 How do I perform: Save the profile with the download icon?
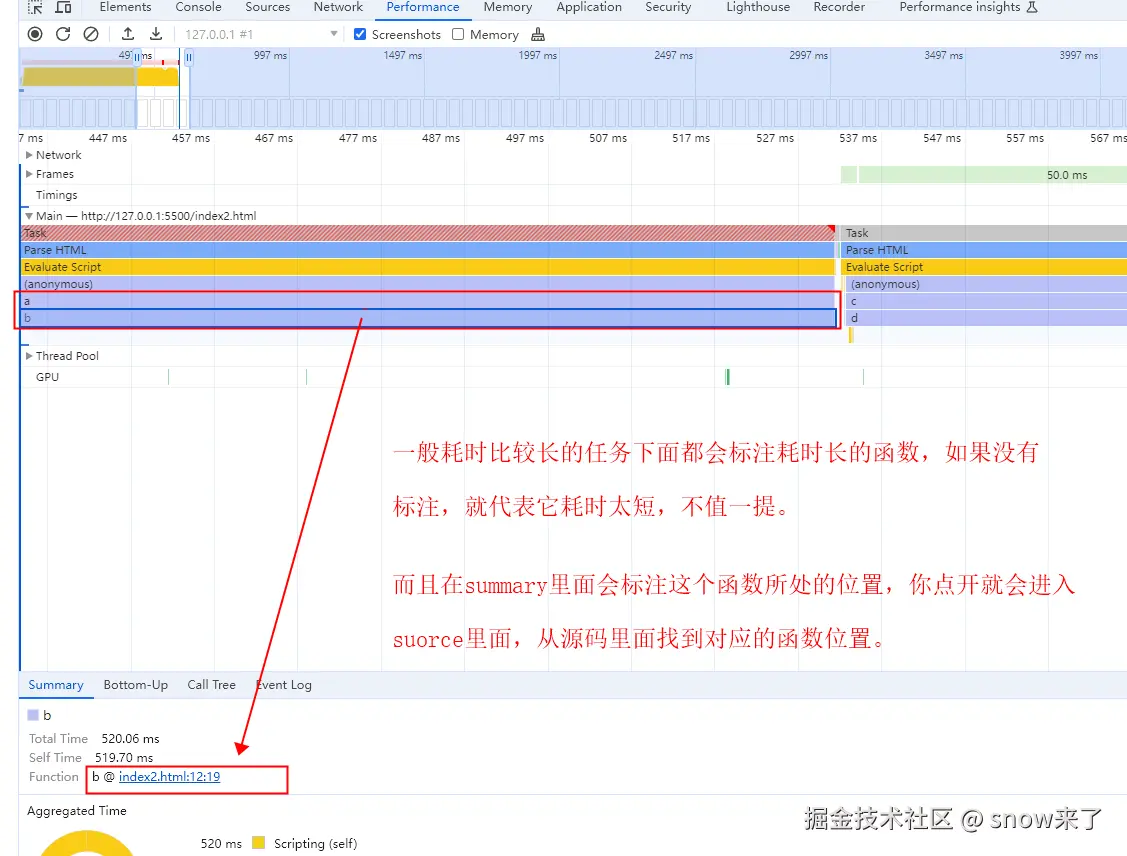click(155, 34)
